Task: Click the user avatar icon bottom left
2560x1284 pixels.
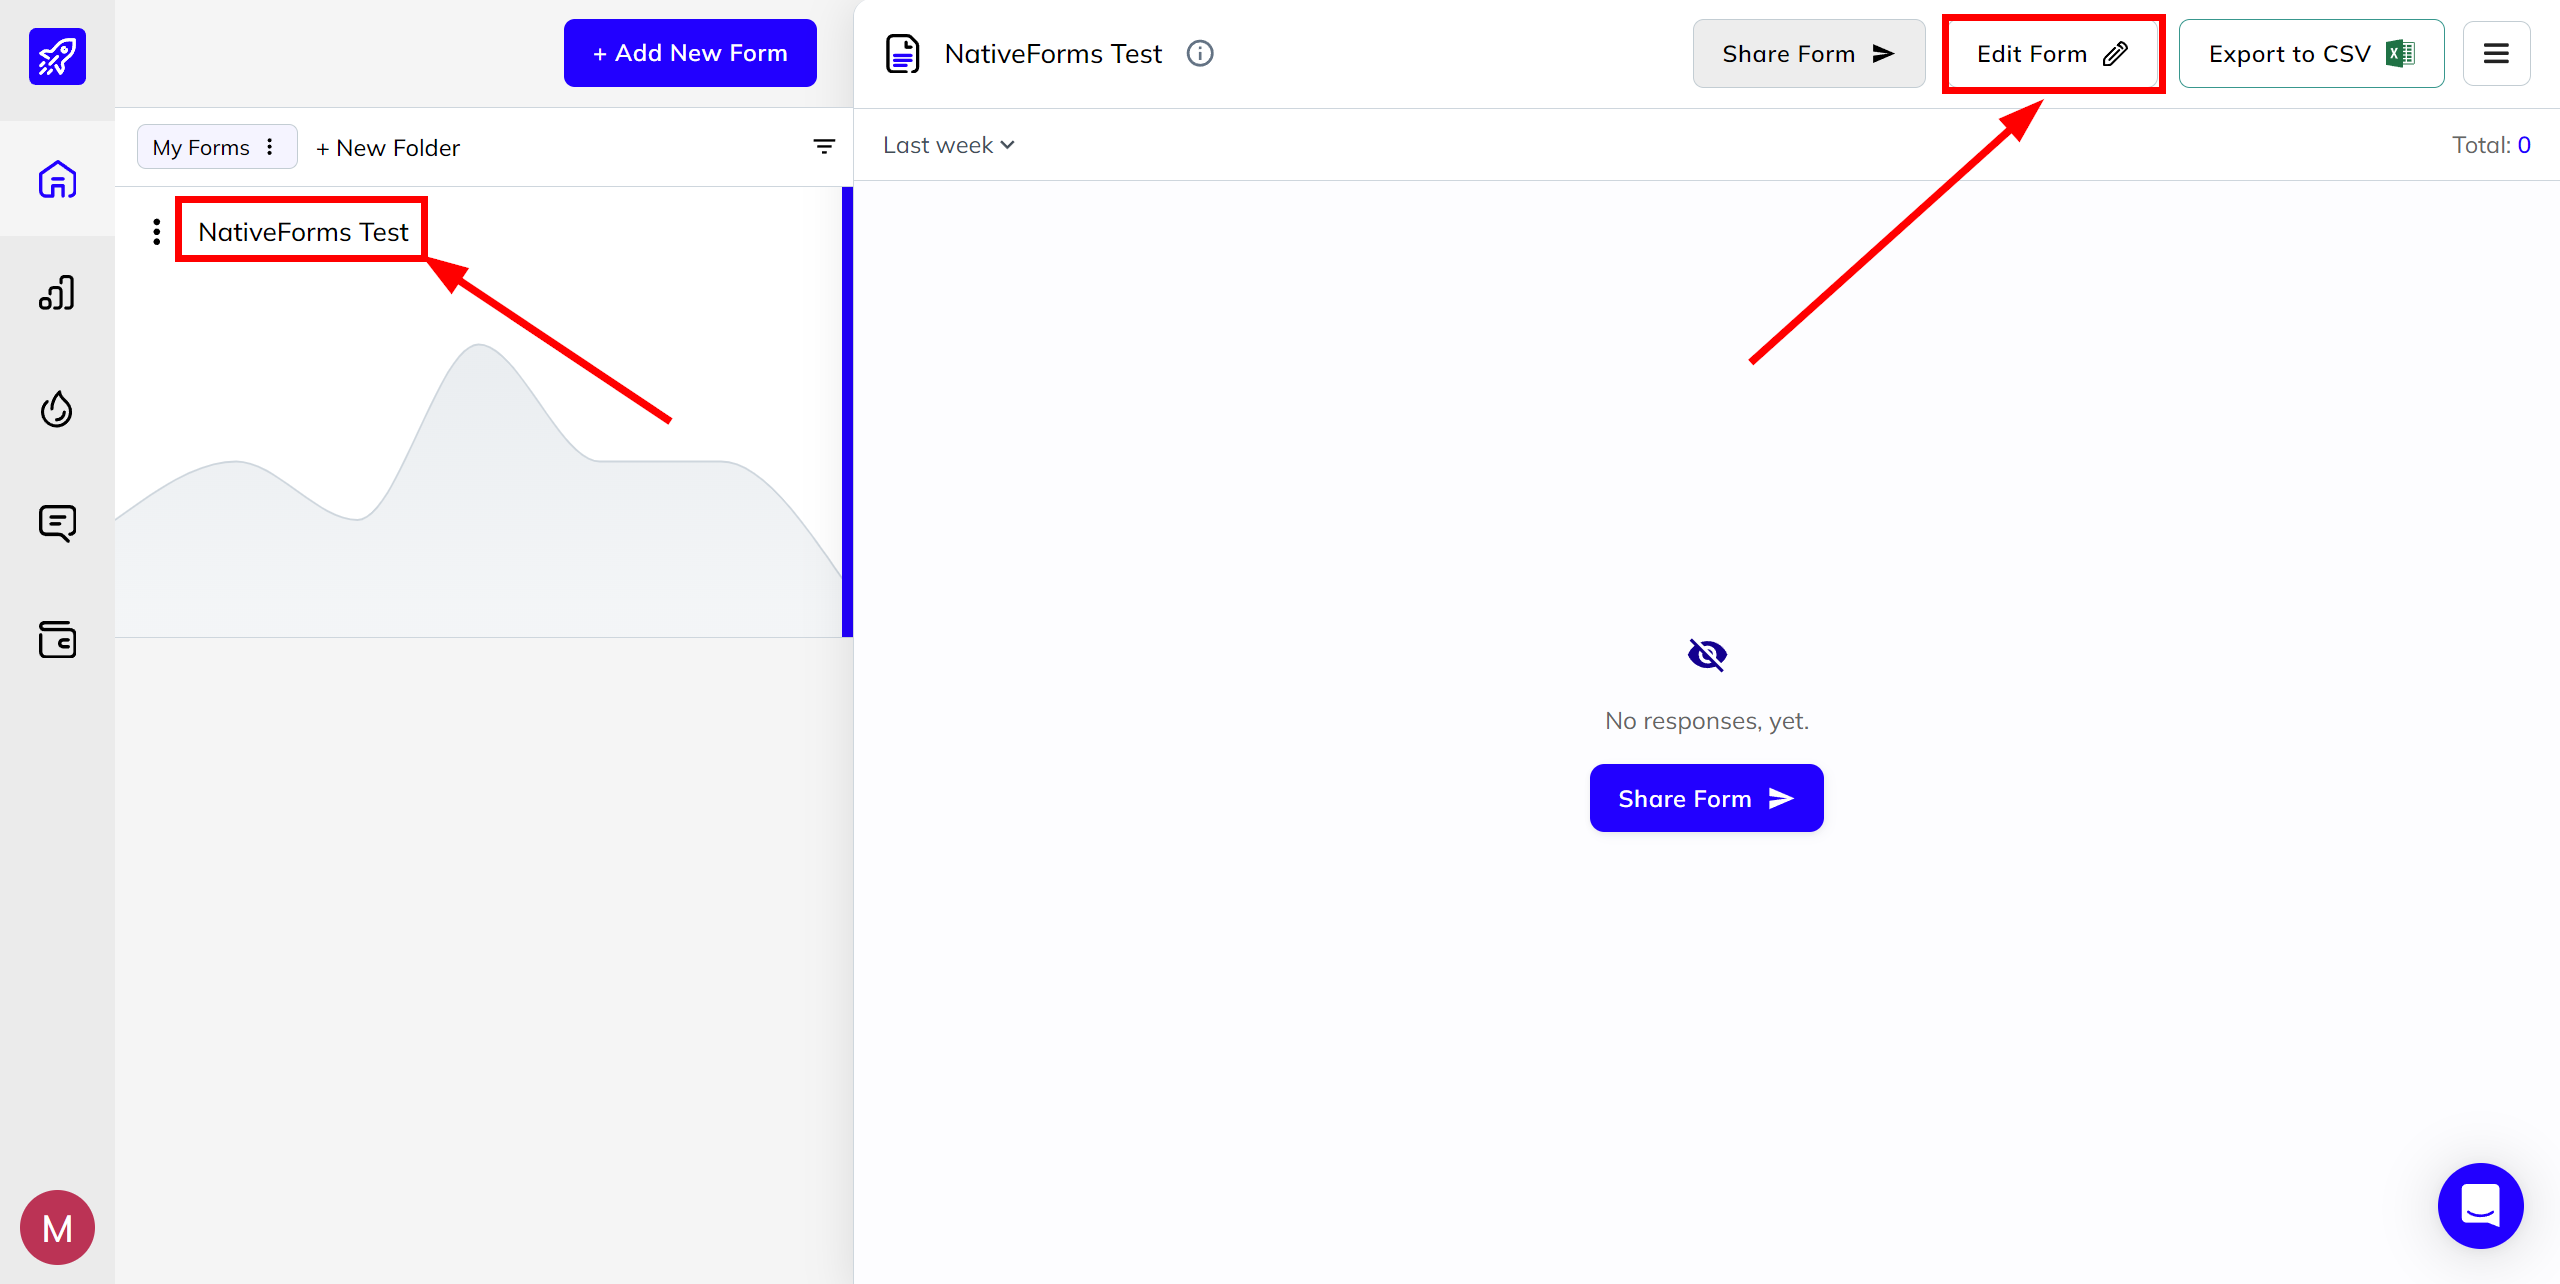Action: pos(56,1225)
